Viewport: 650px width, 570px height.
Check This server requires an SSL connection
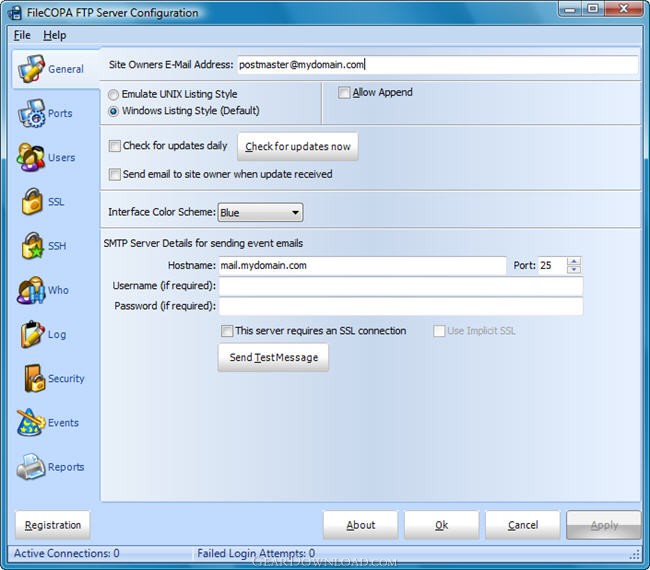[x=227, y=331]
